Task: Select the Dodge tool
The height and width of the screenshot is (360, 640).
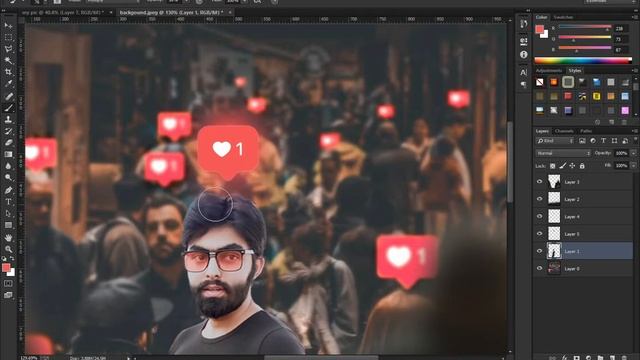Action: point(8,178)
